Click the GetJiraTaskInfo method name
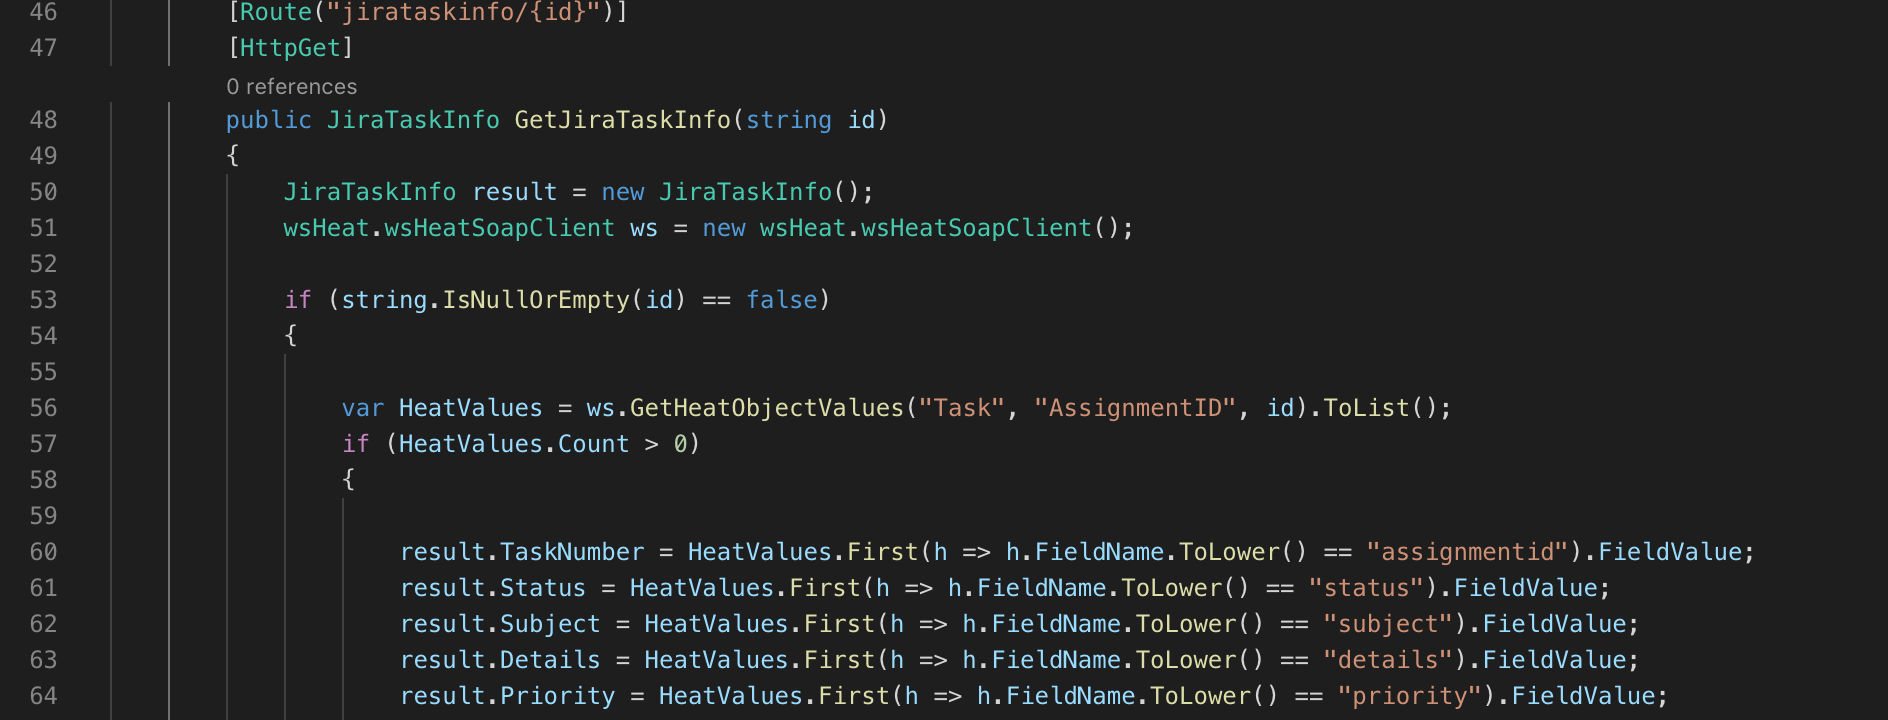This screenshot has height=720, width=1888. [x=623, y=120]
